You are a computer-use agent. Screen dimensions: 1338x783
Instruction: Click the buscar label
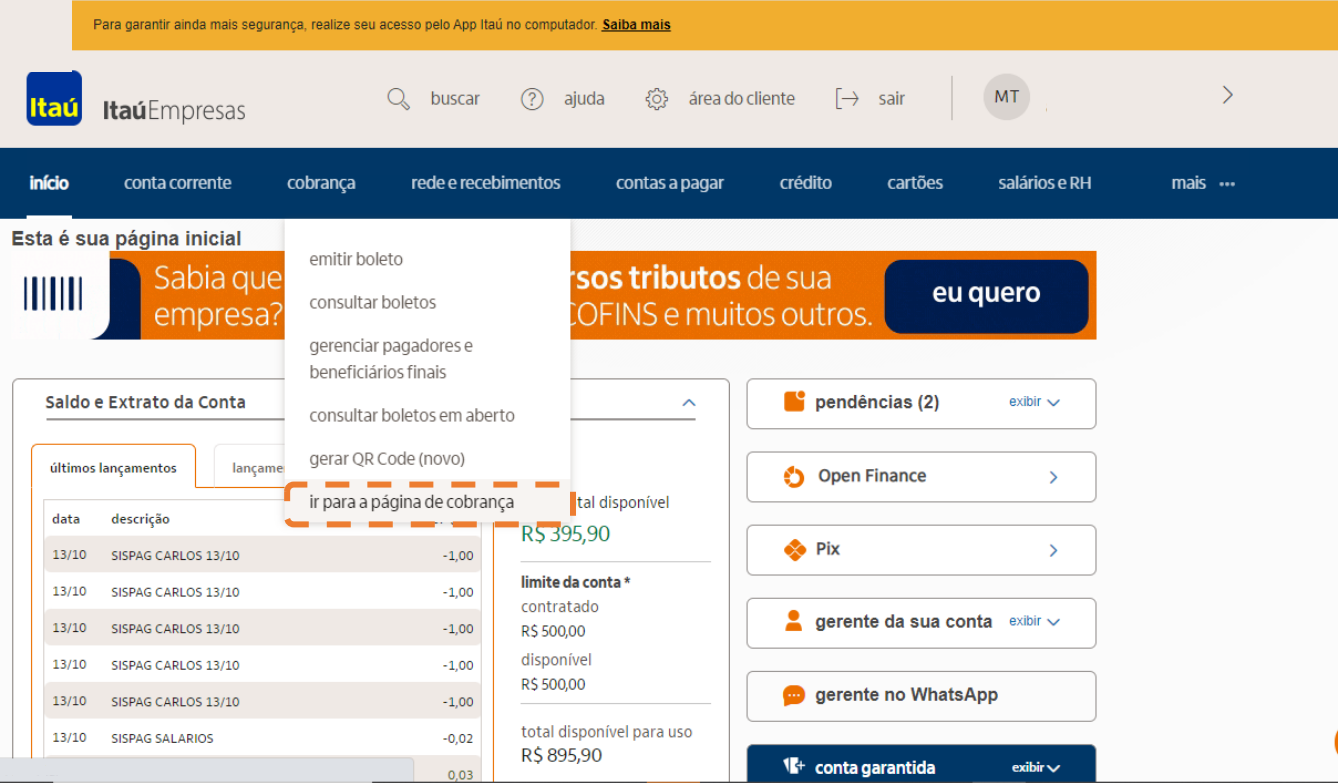point(455,99)
